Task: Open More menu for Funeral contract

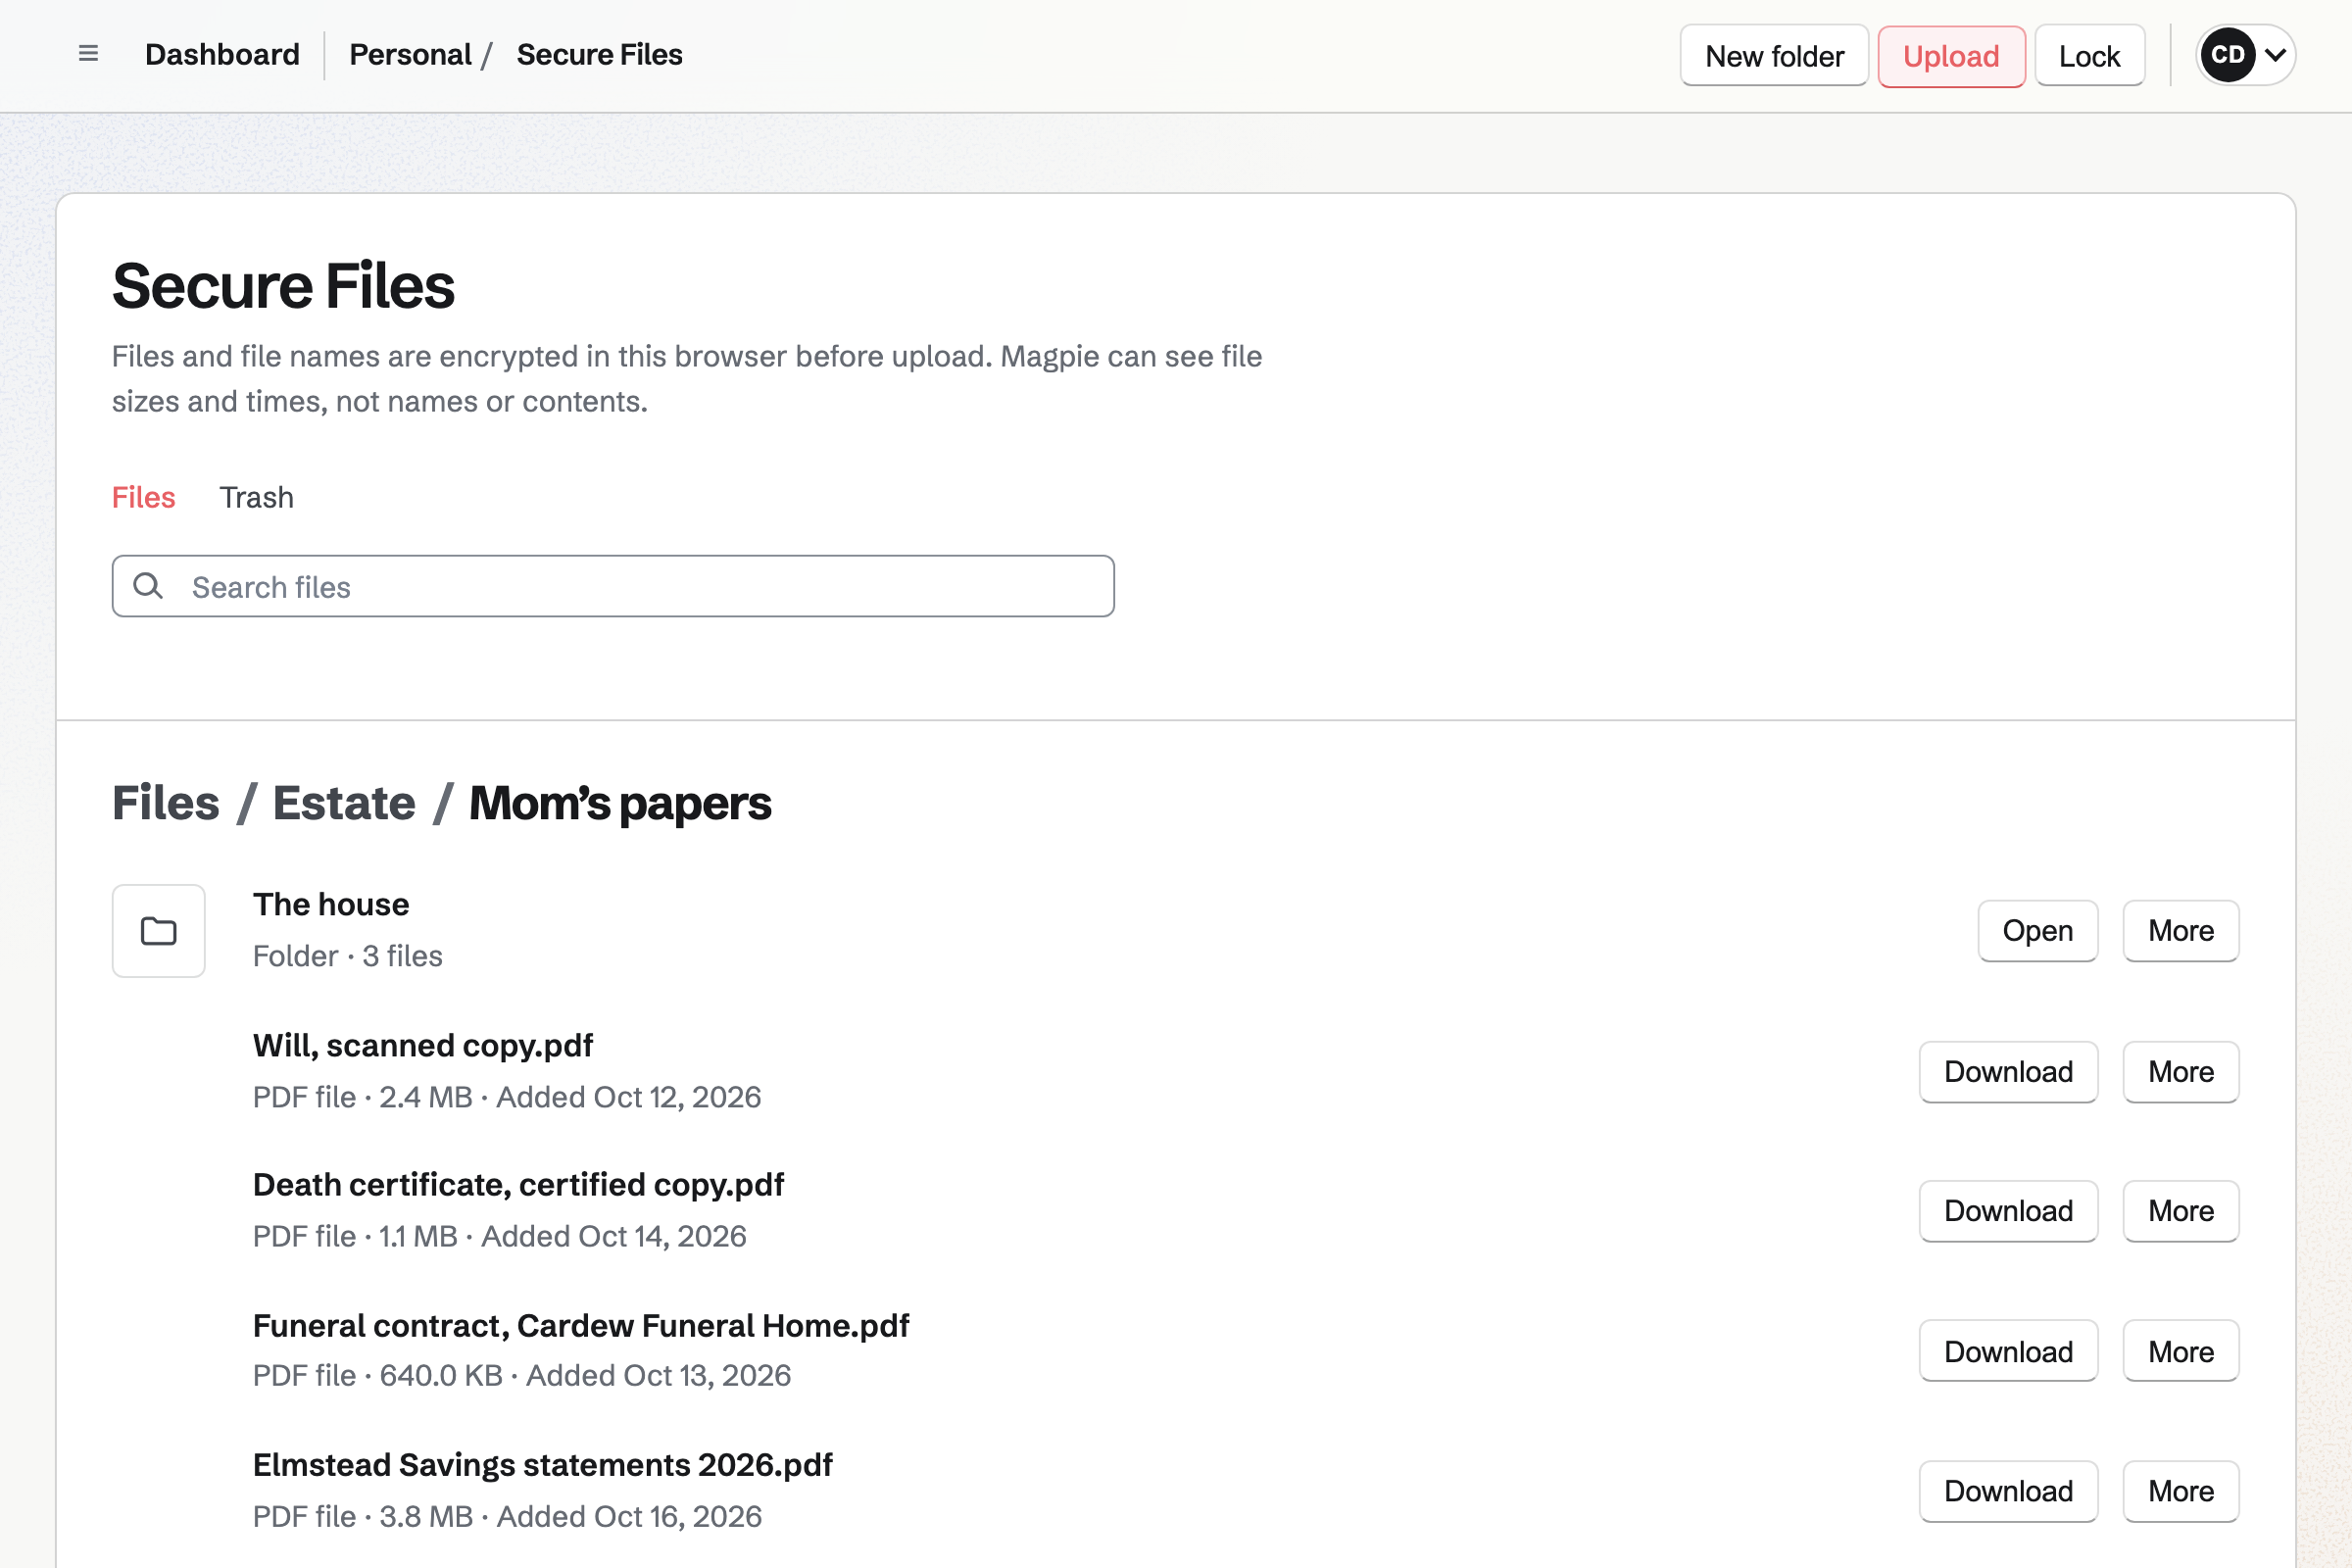Action: pos(2180,1351)
